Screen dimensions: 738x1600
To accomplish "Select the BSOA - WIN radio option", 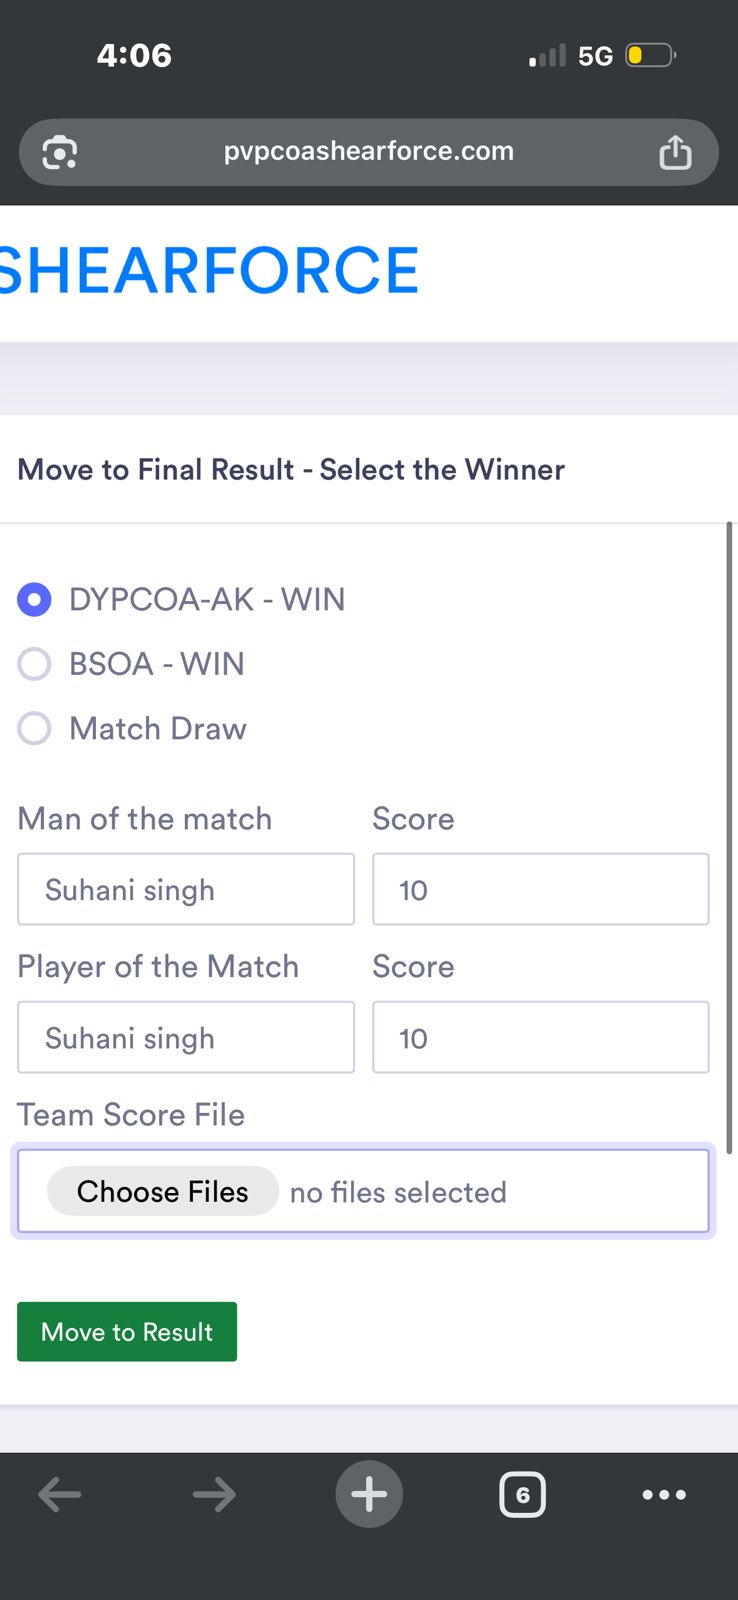I will (35, 664).
